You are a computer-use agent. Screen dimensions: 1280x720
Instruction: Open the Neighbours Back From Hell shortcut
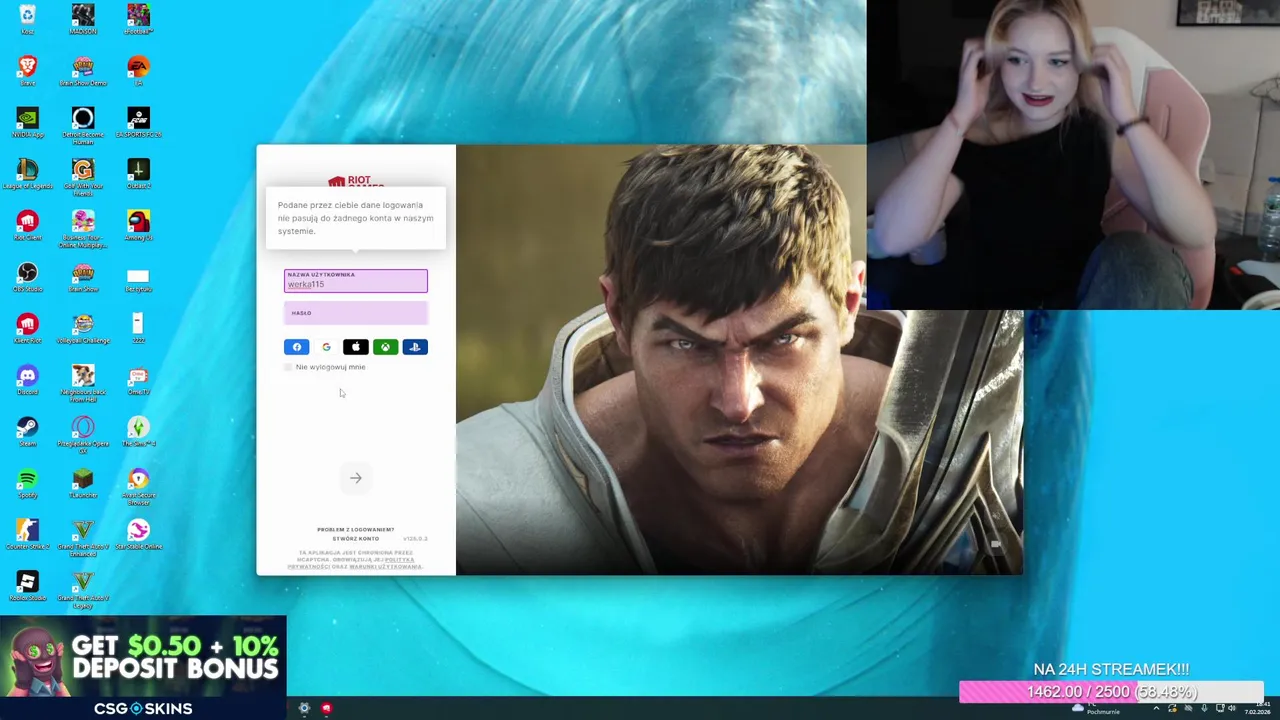(83, 382)
